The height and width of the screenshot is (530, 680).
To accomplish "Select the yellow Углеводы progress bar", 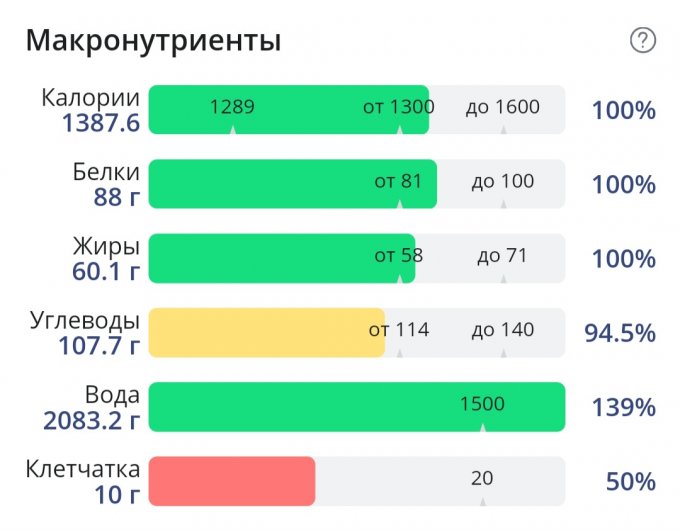I will [x=266, y=333].
